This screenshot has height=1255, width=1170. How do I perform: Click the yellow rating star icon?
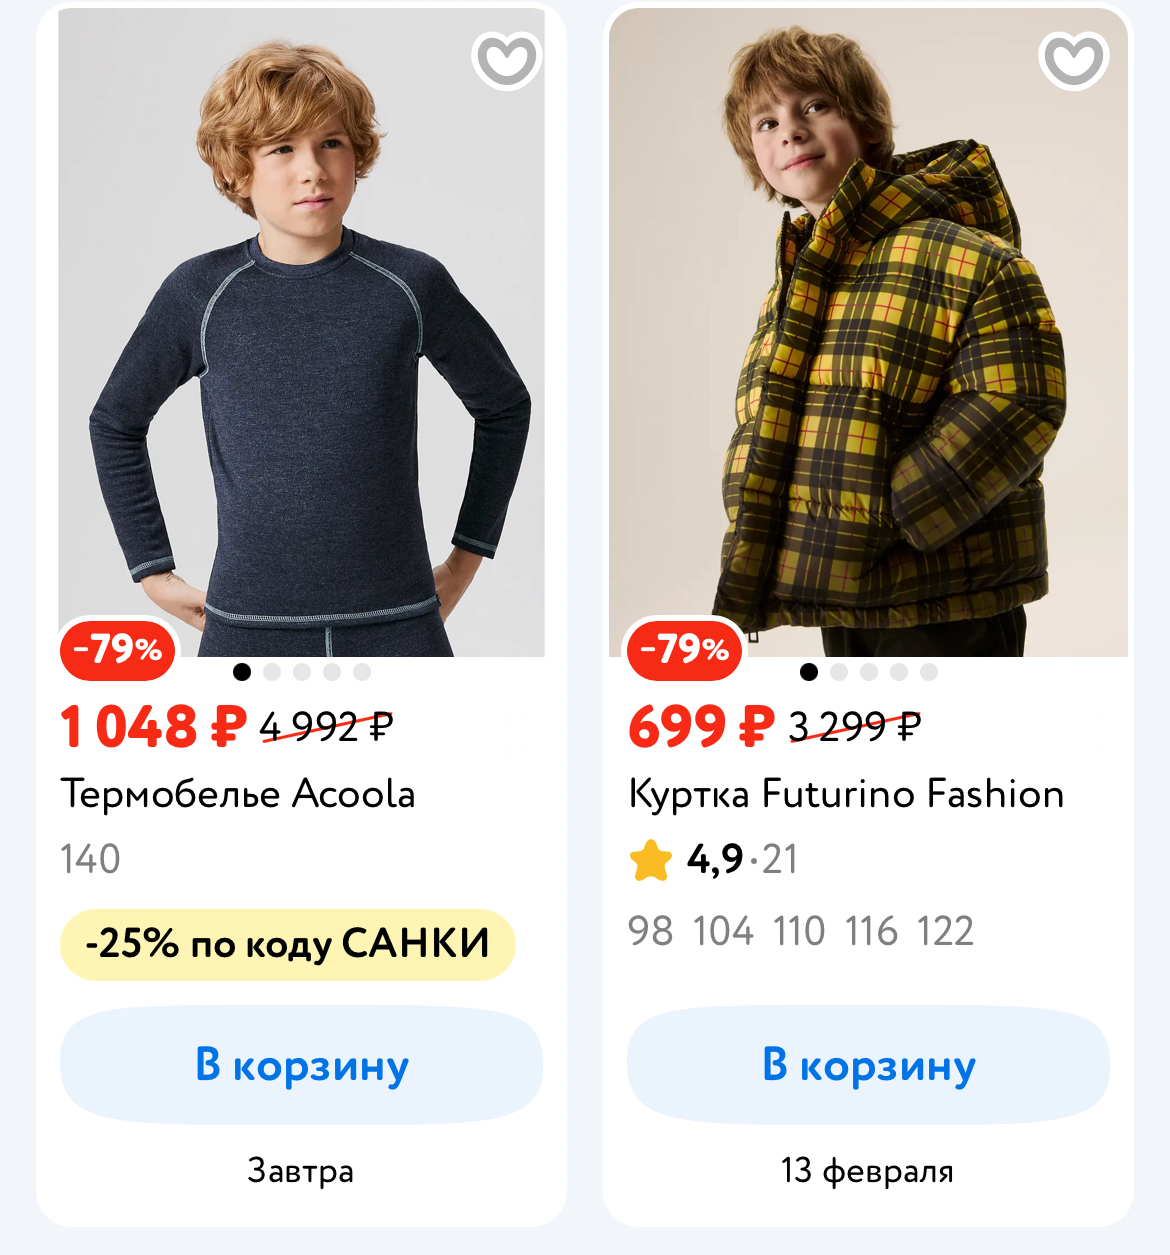click(651, 860)
